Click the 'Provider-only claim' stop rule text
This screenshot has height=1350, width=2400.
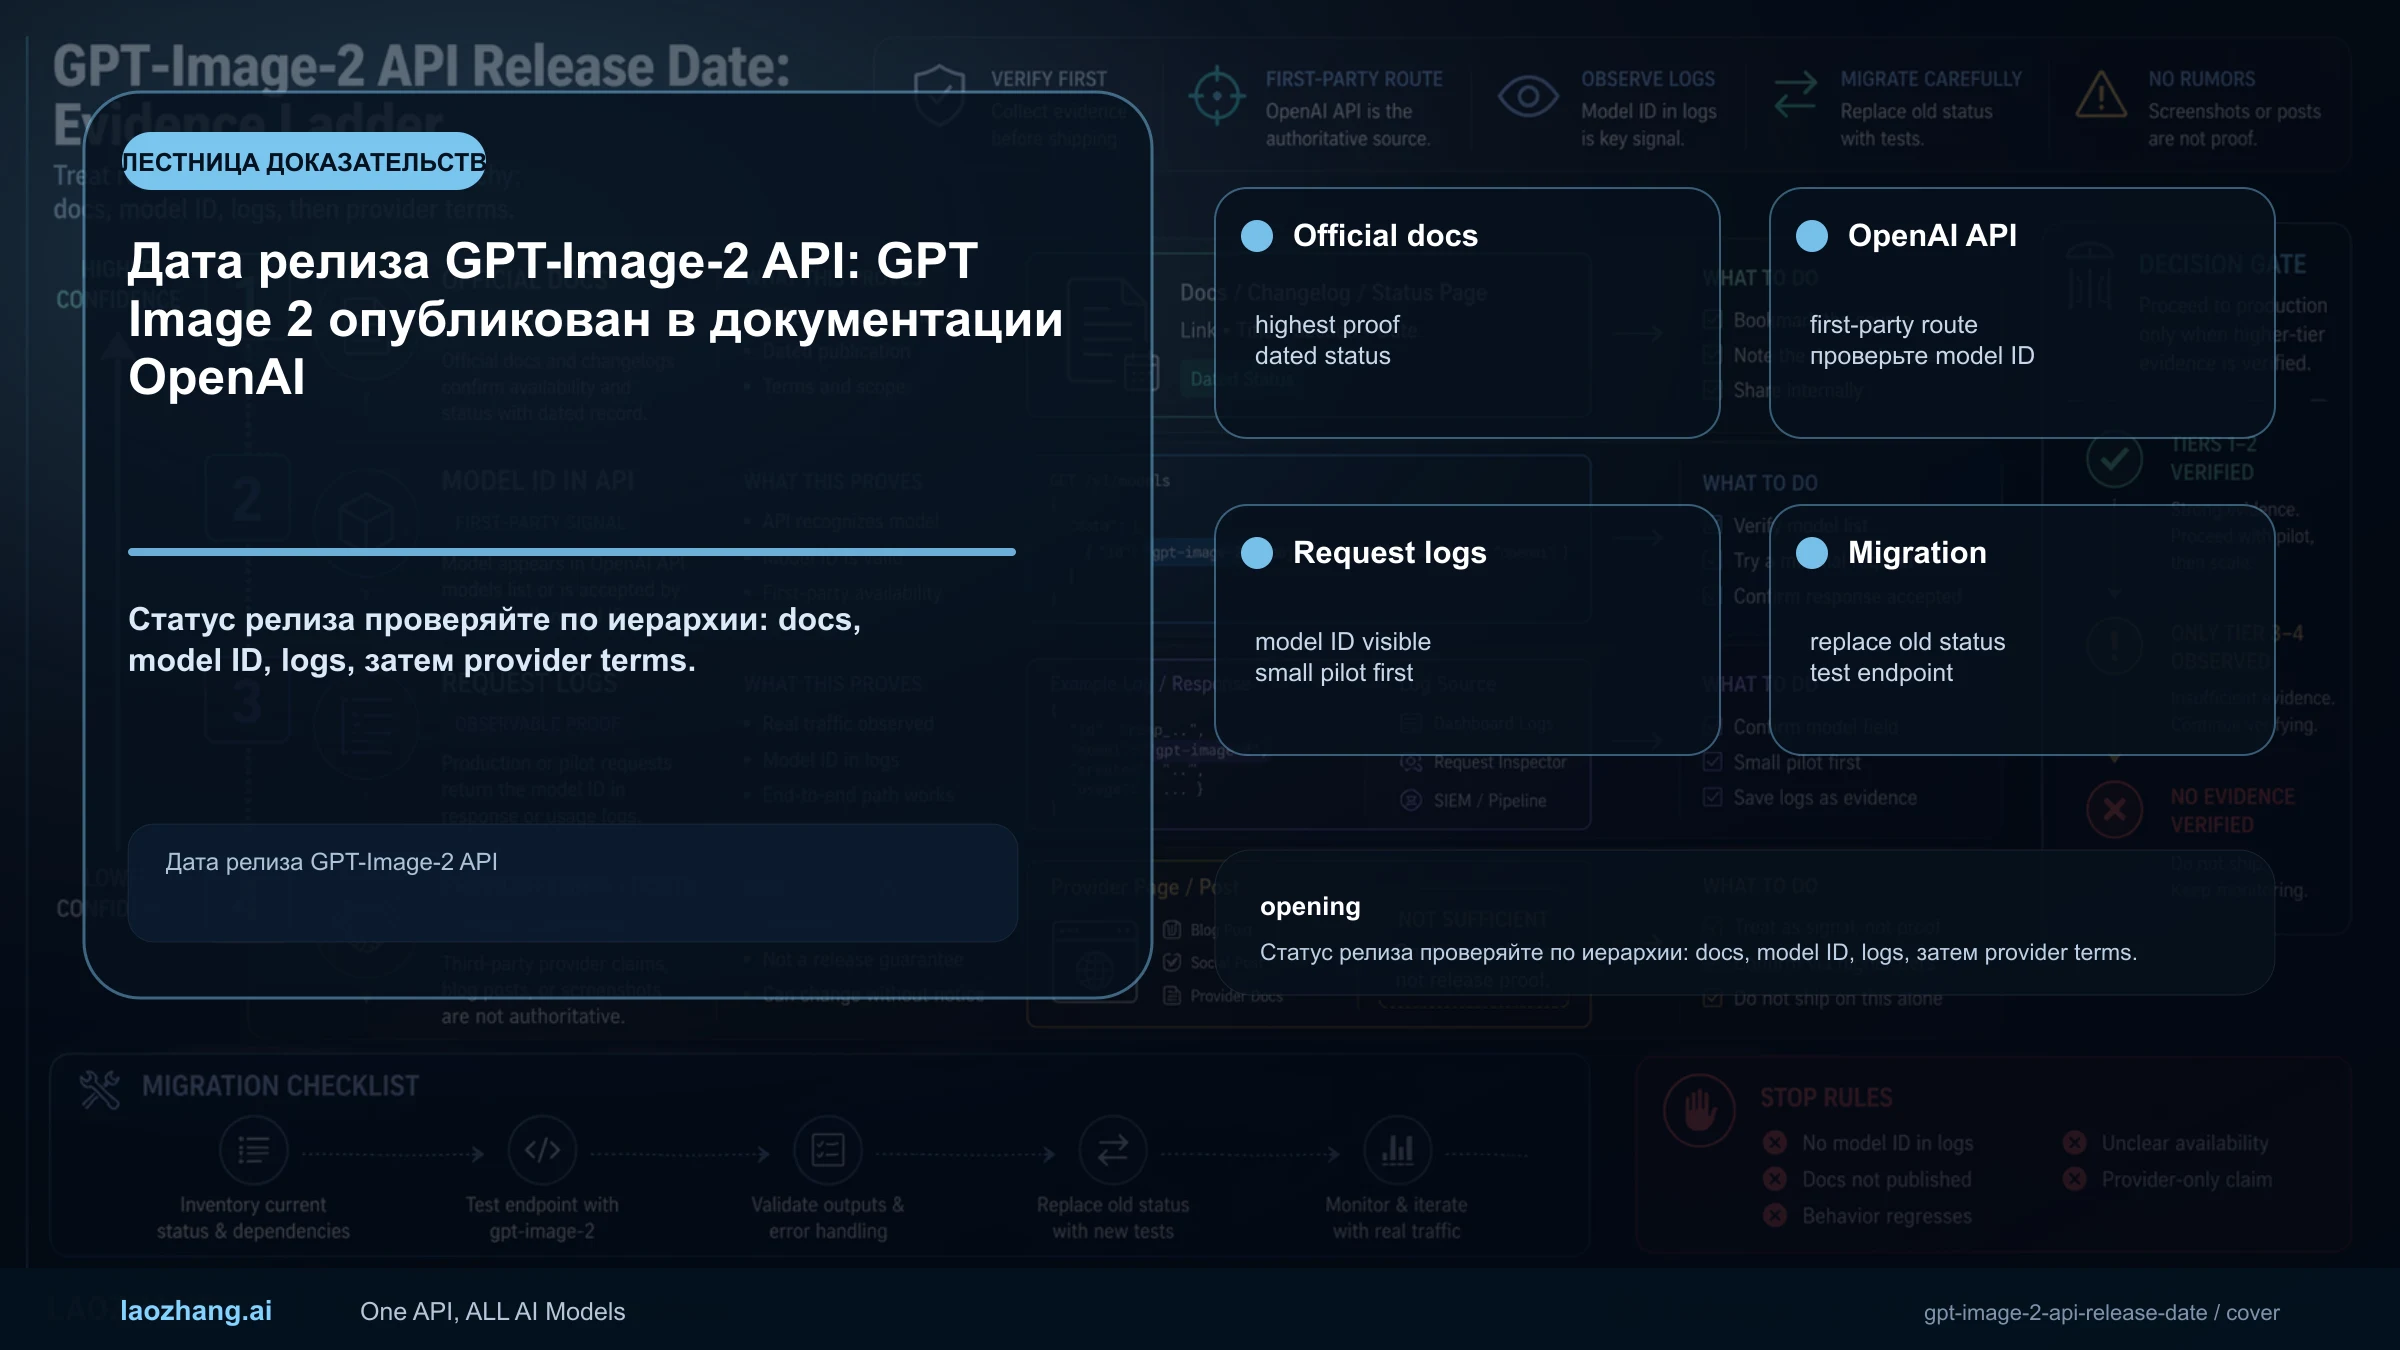point(2186,1180)
